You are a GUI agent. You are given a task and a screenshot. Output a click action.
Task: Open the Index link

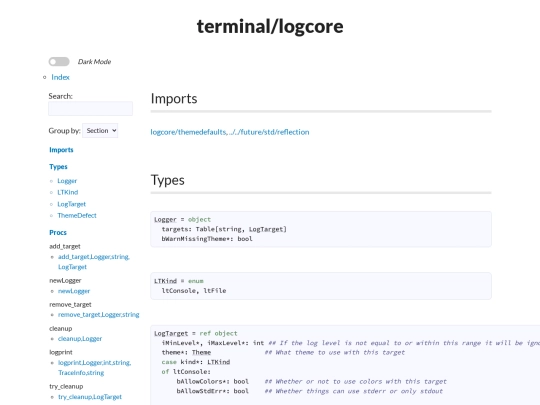(x=60, y=77)
